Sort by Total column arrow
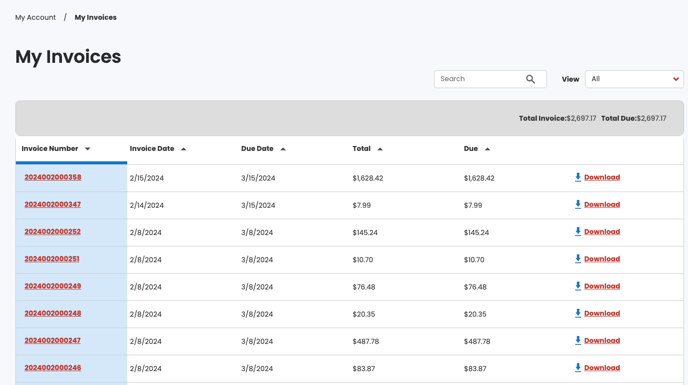 pos(380,149)
